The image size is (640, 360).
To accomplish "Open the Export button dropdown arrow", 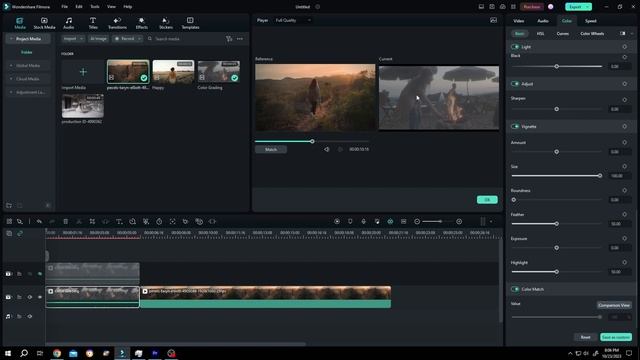I will click(588, 7).
